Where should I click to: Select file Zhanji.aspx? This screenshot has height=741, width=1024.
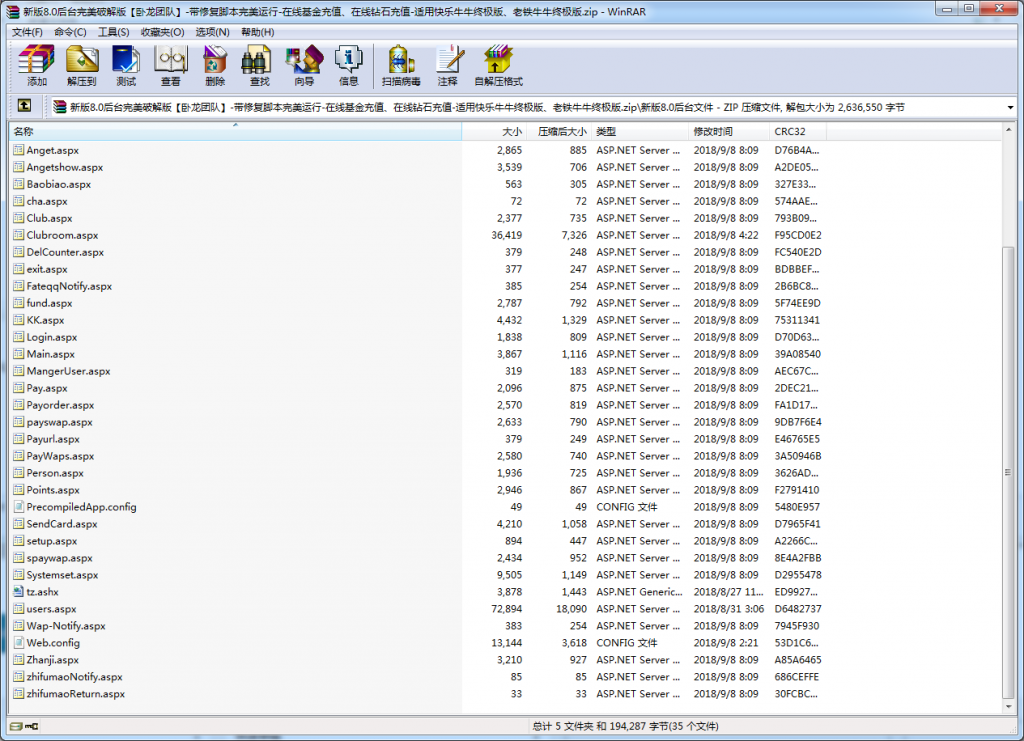[53, 660]
